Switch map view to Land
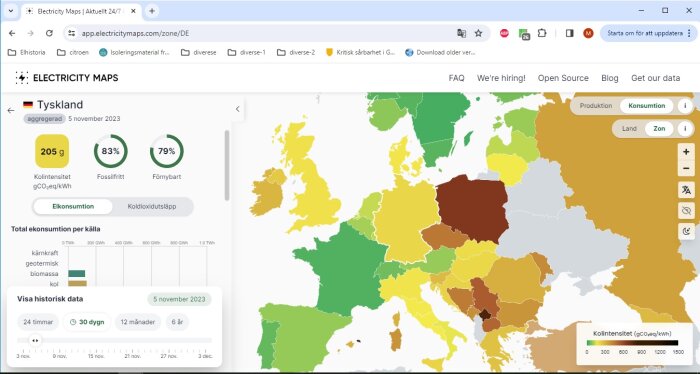The width and height of the screenshot is (700, 374). (629, 129)
